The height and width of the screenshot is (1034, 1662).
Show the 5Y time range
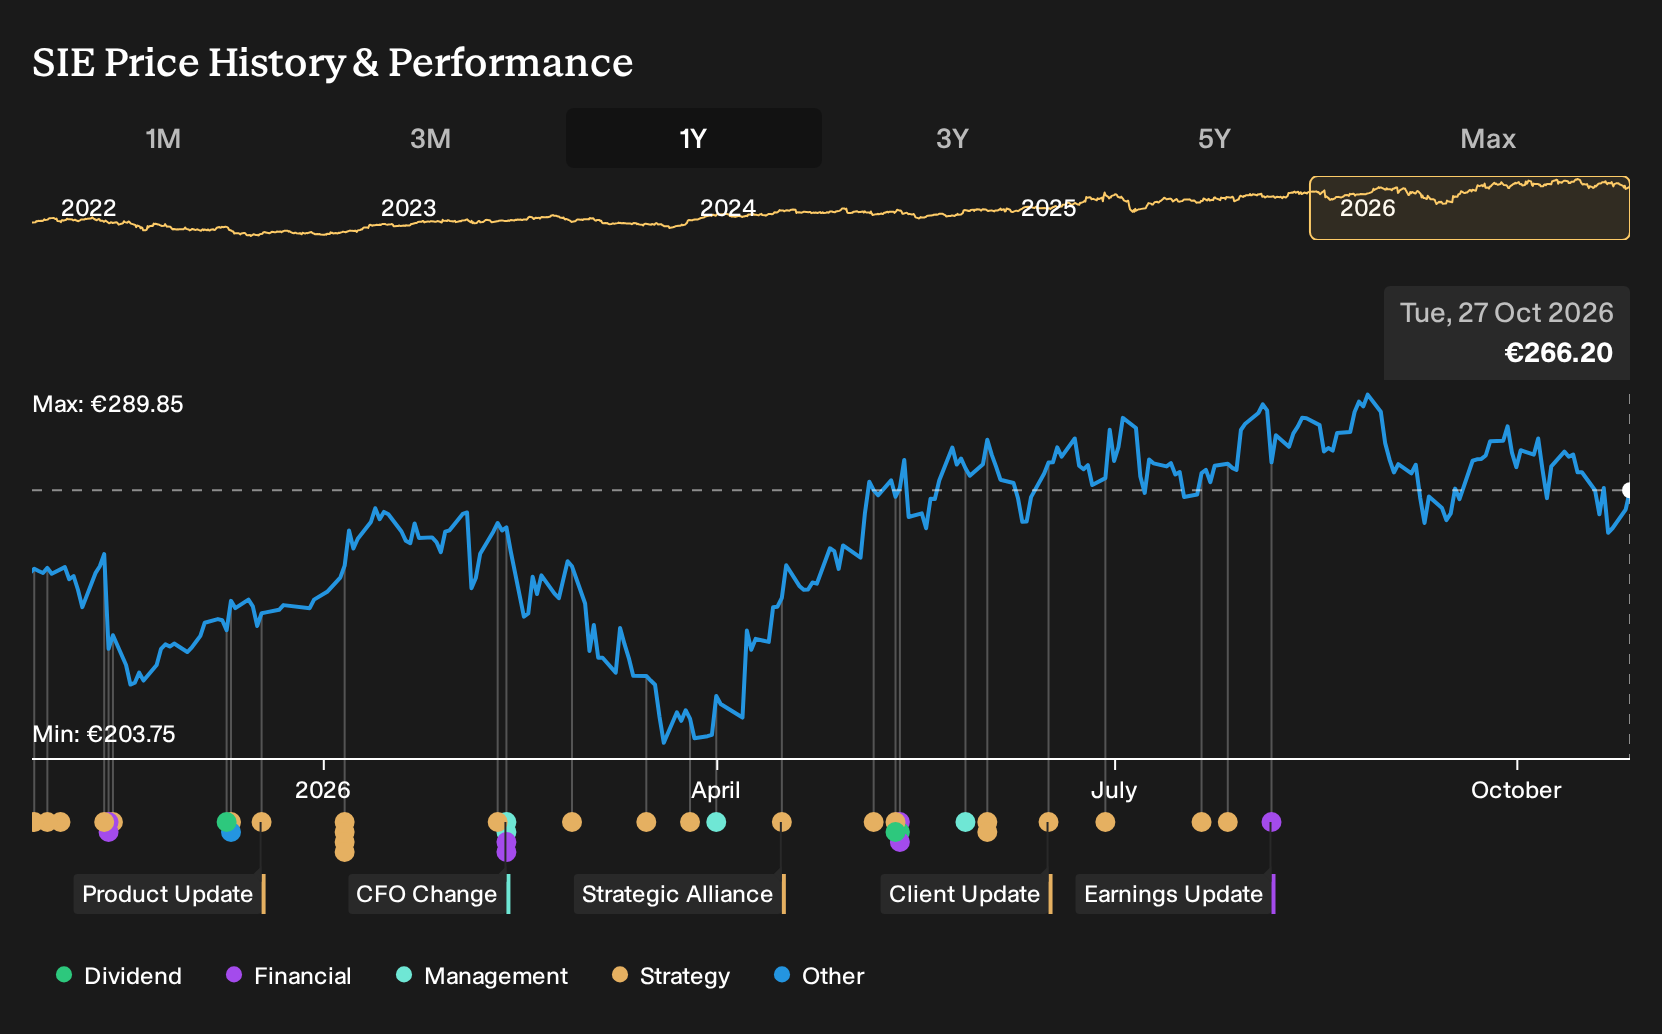pyautogui.click(x=1214, y=138)
